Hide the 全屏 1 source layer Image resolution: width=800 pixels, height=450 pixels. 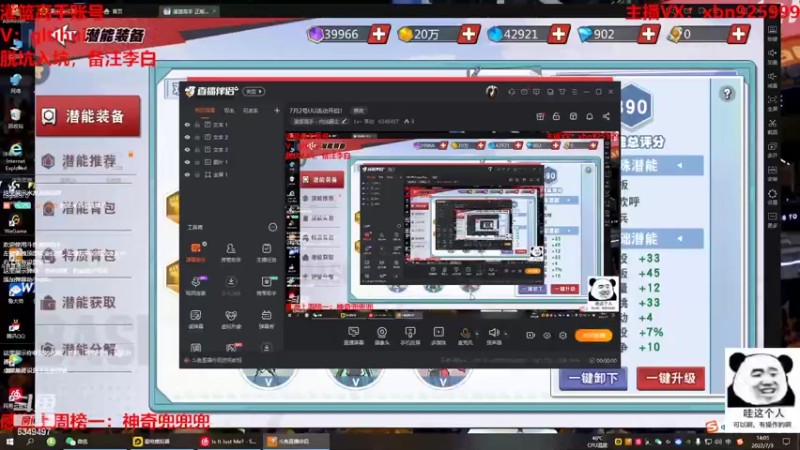click(187, 174)
